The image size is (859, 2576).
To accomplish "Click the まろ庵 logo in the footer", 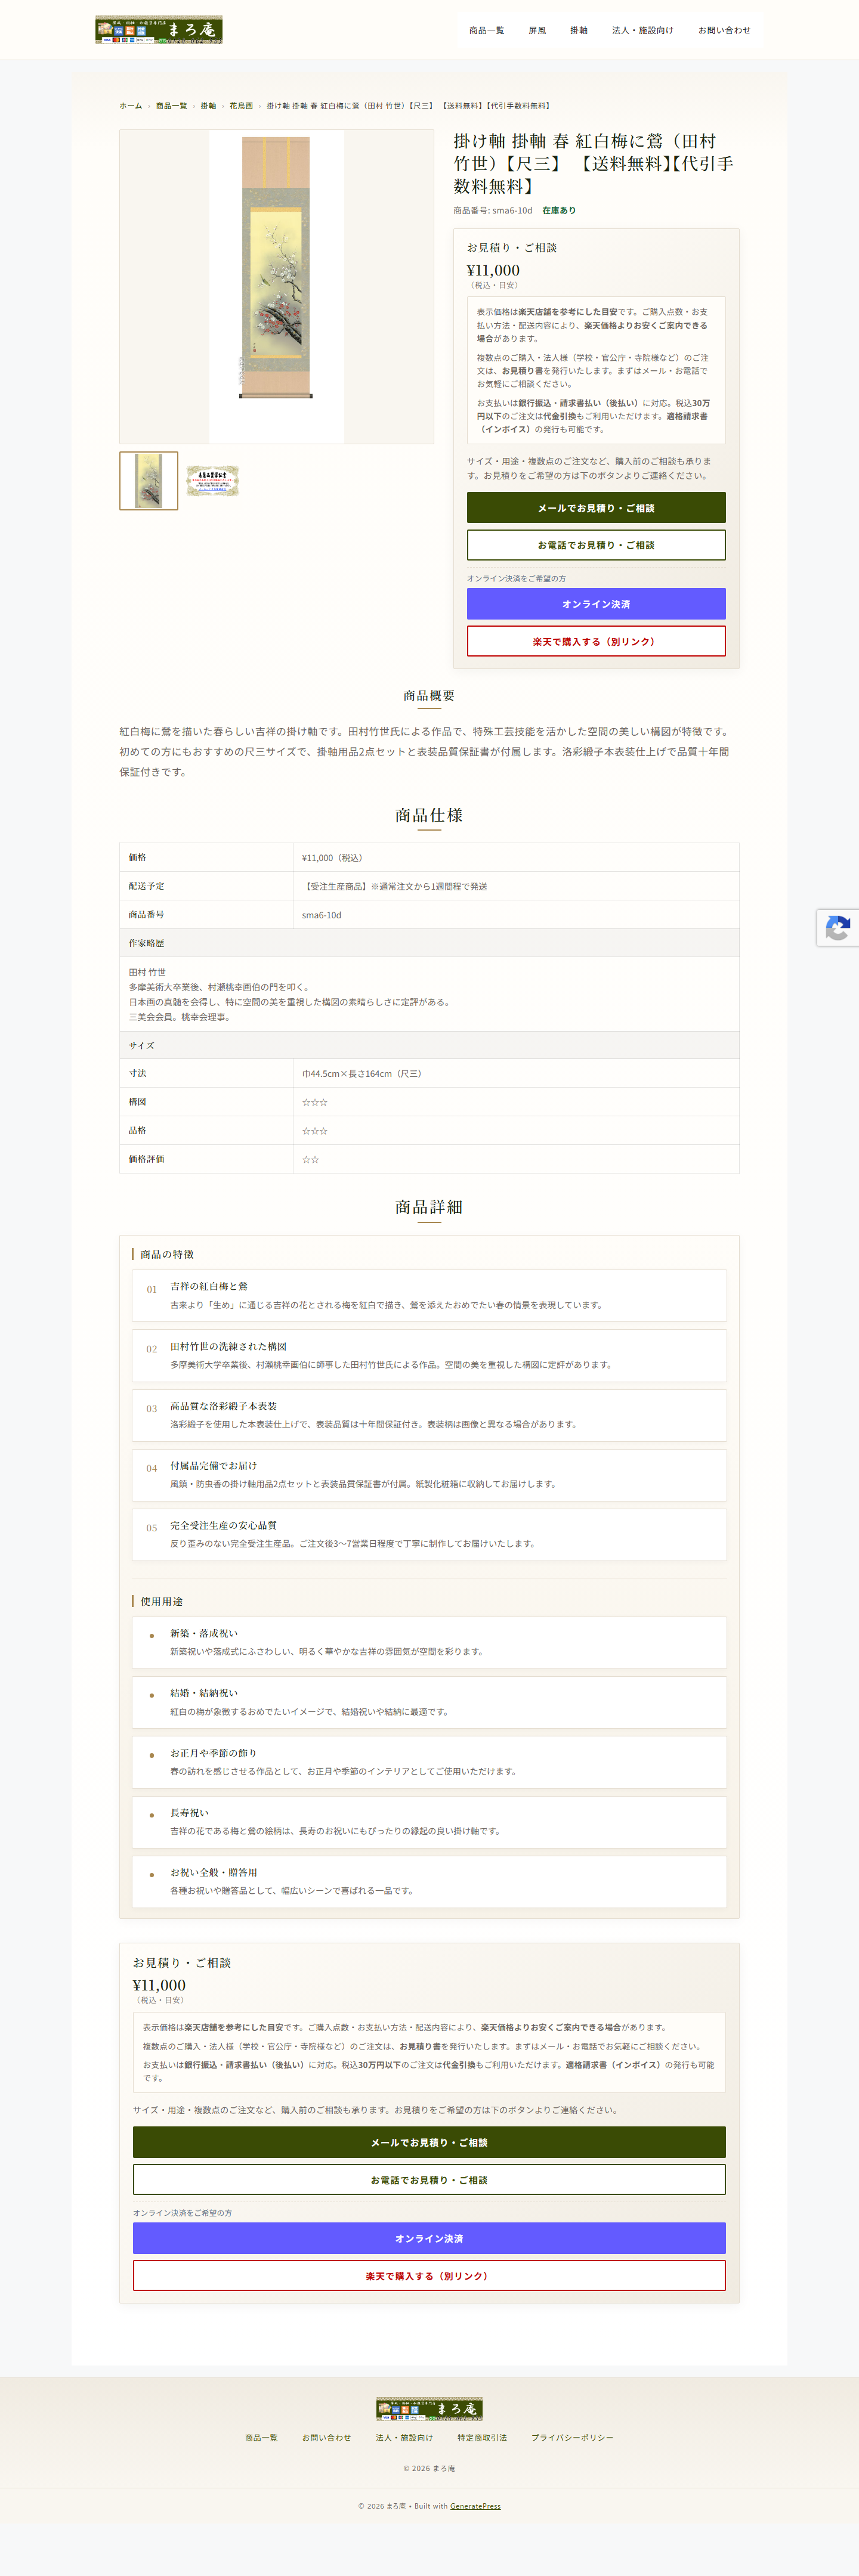I will (x=429, y=2408).
